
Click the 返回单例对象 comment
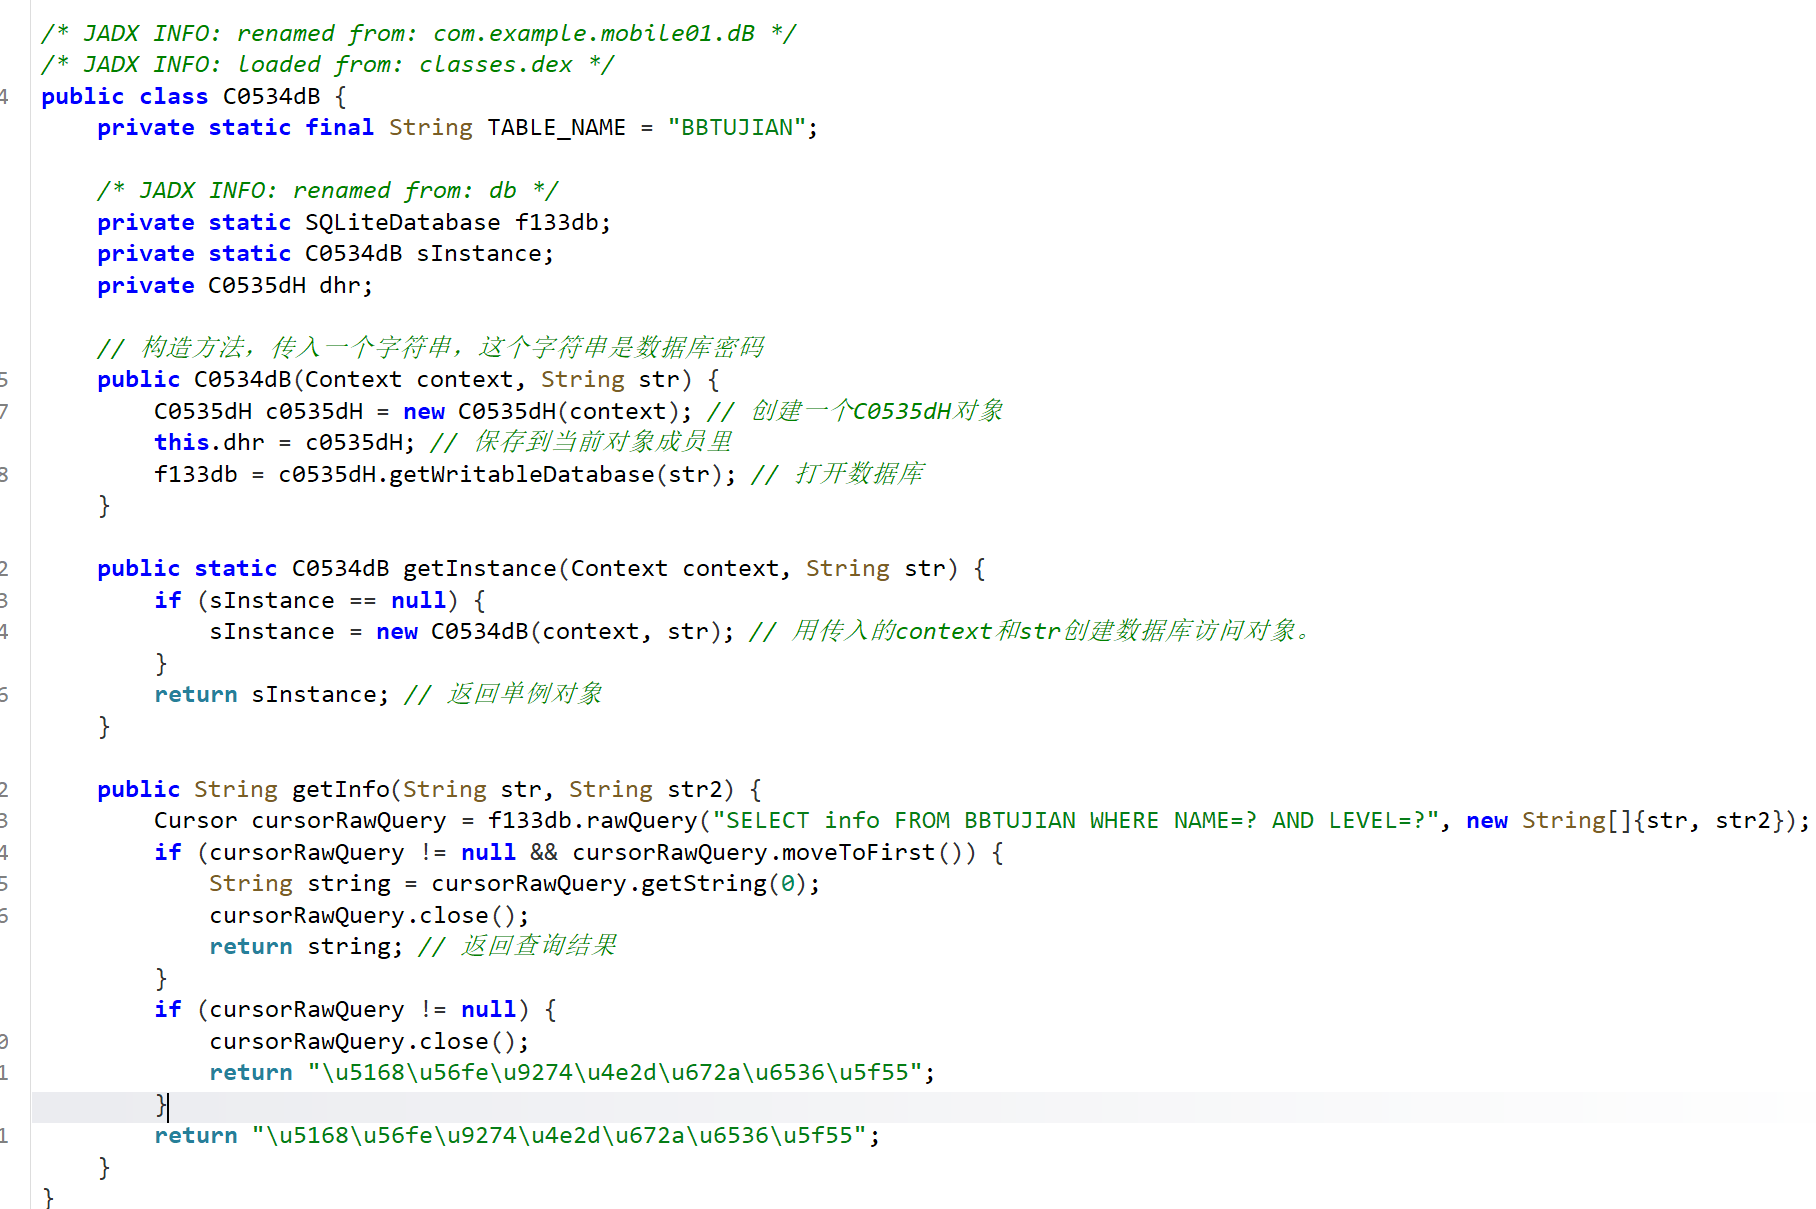(x=503, y=695)
